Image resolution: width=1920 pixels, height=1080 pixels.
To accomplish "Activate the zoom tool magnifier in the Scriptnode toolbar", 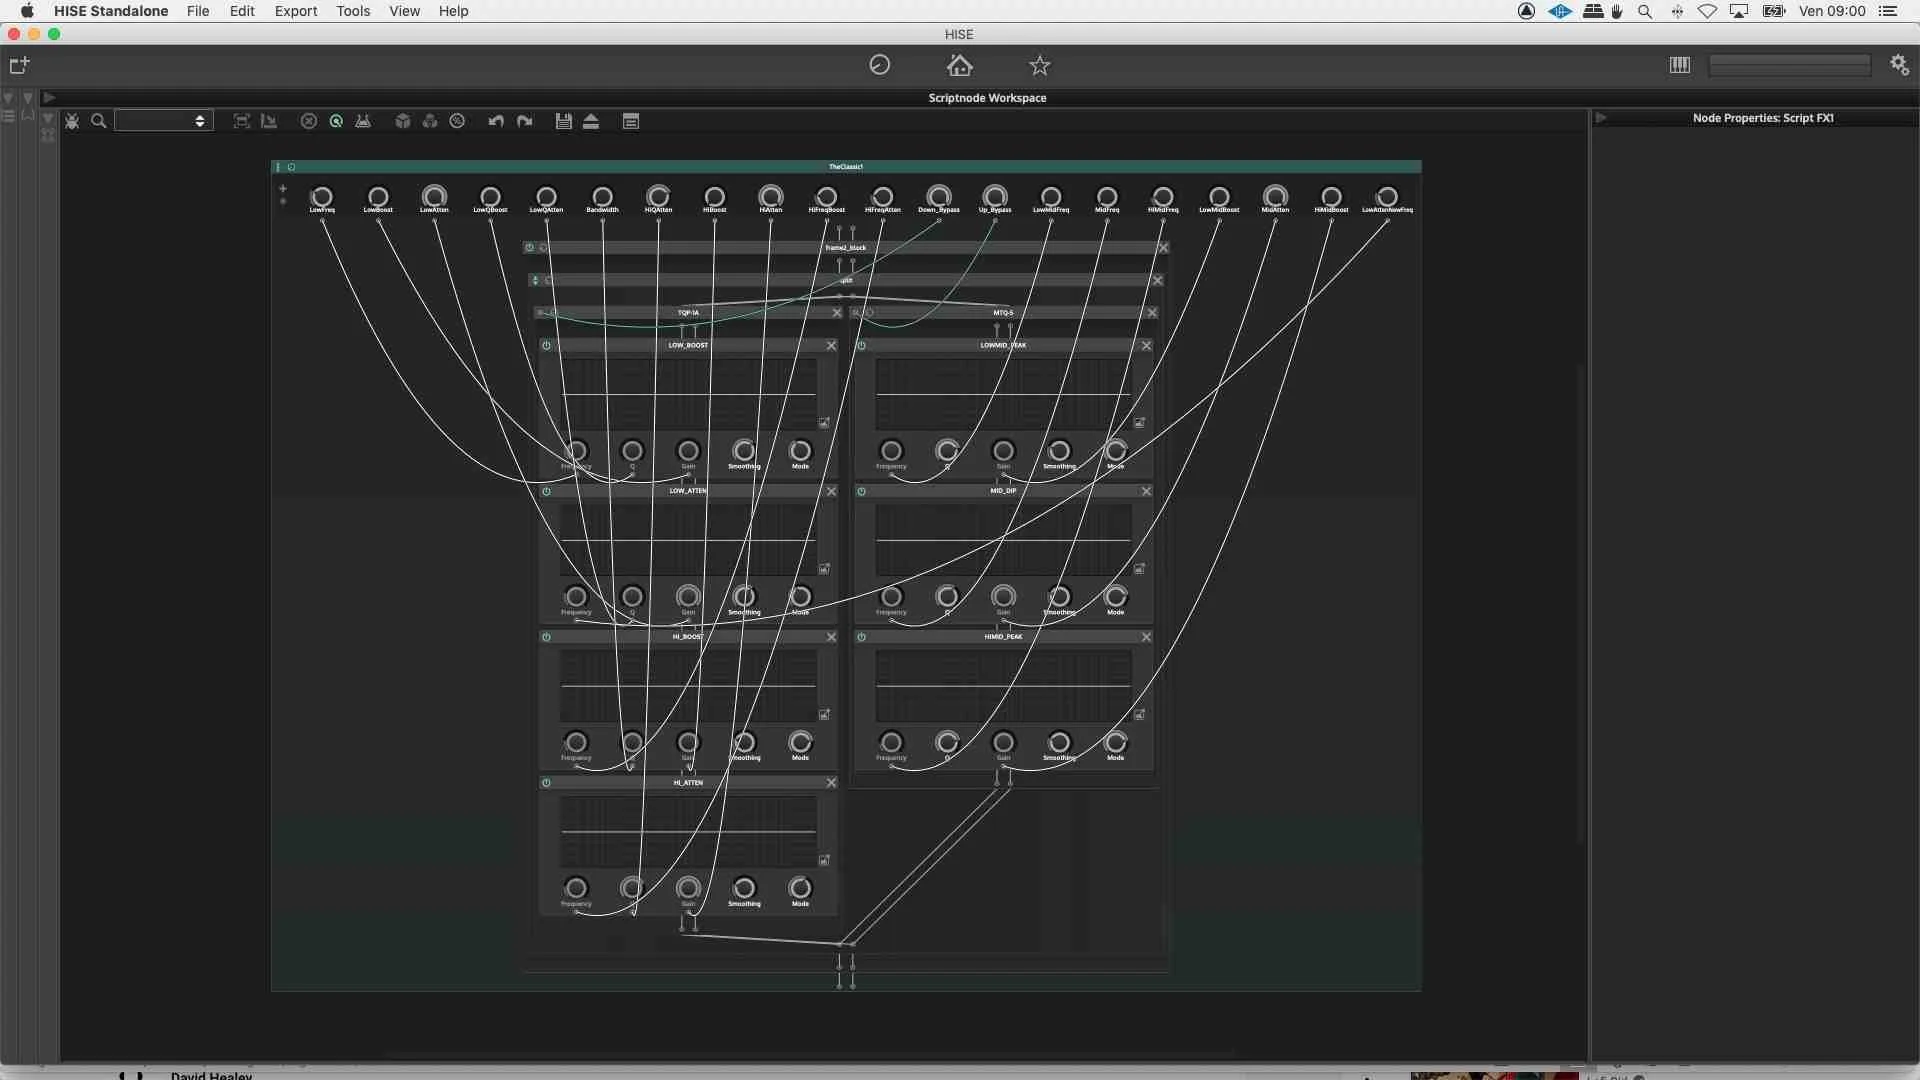I will (x=99, y=120).
